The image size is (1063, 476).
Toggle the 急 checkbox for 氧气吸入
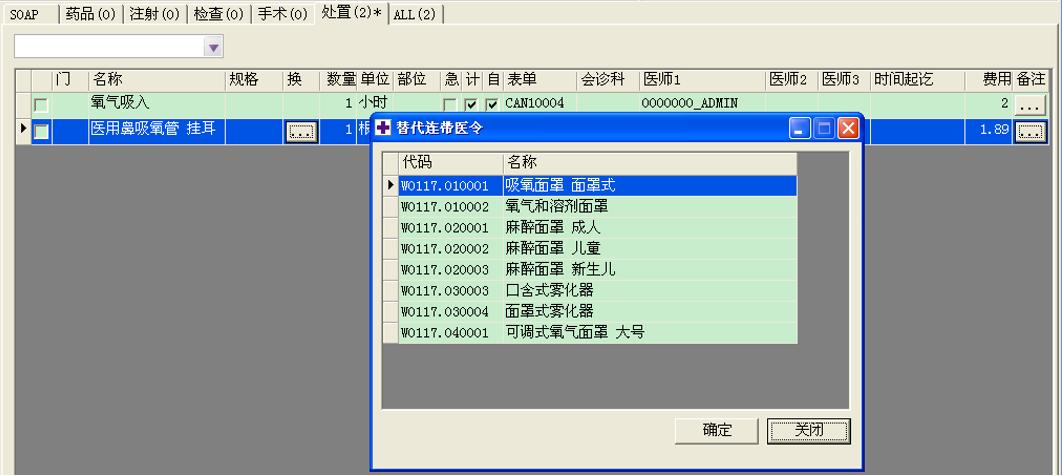(x=450, y=105)
